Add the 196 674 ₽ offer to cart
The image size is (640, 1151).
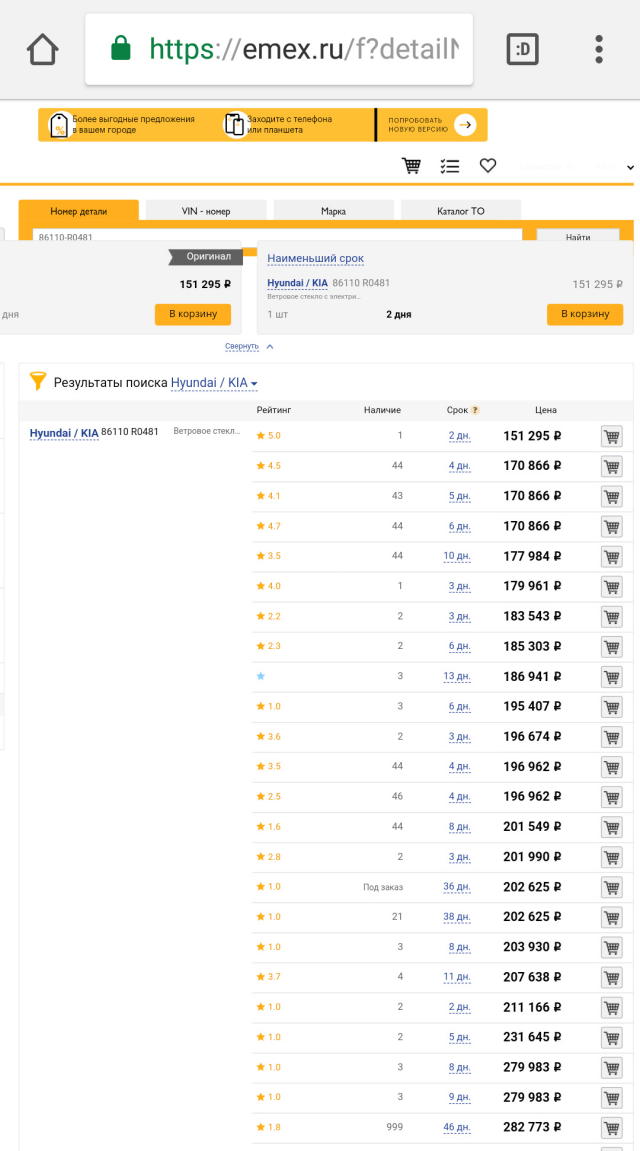click(611, 738)
